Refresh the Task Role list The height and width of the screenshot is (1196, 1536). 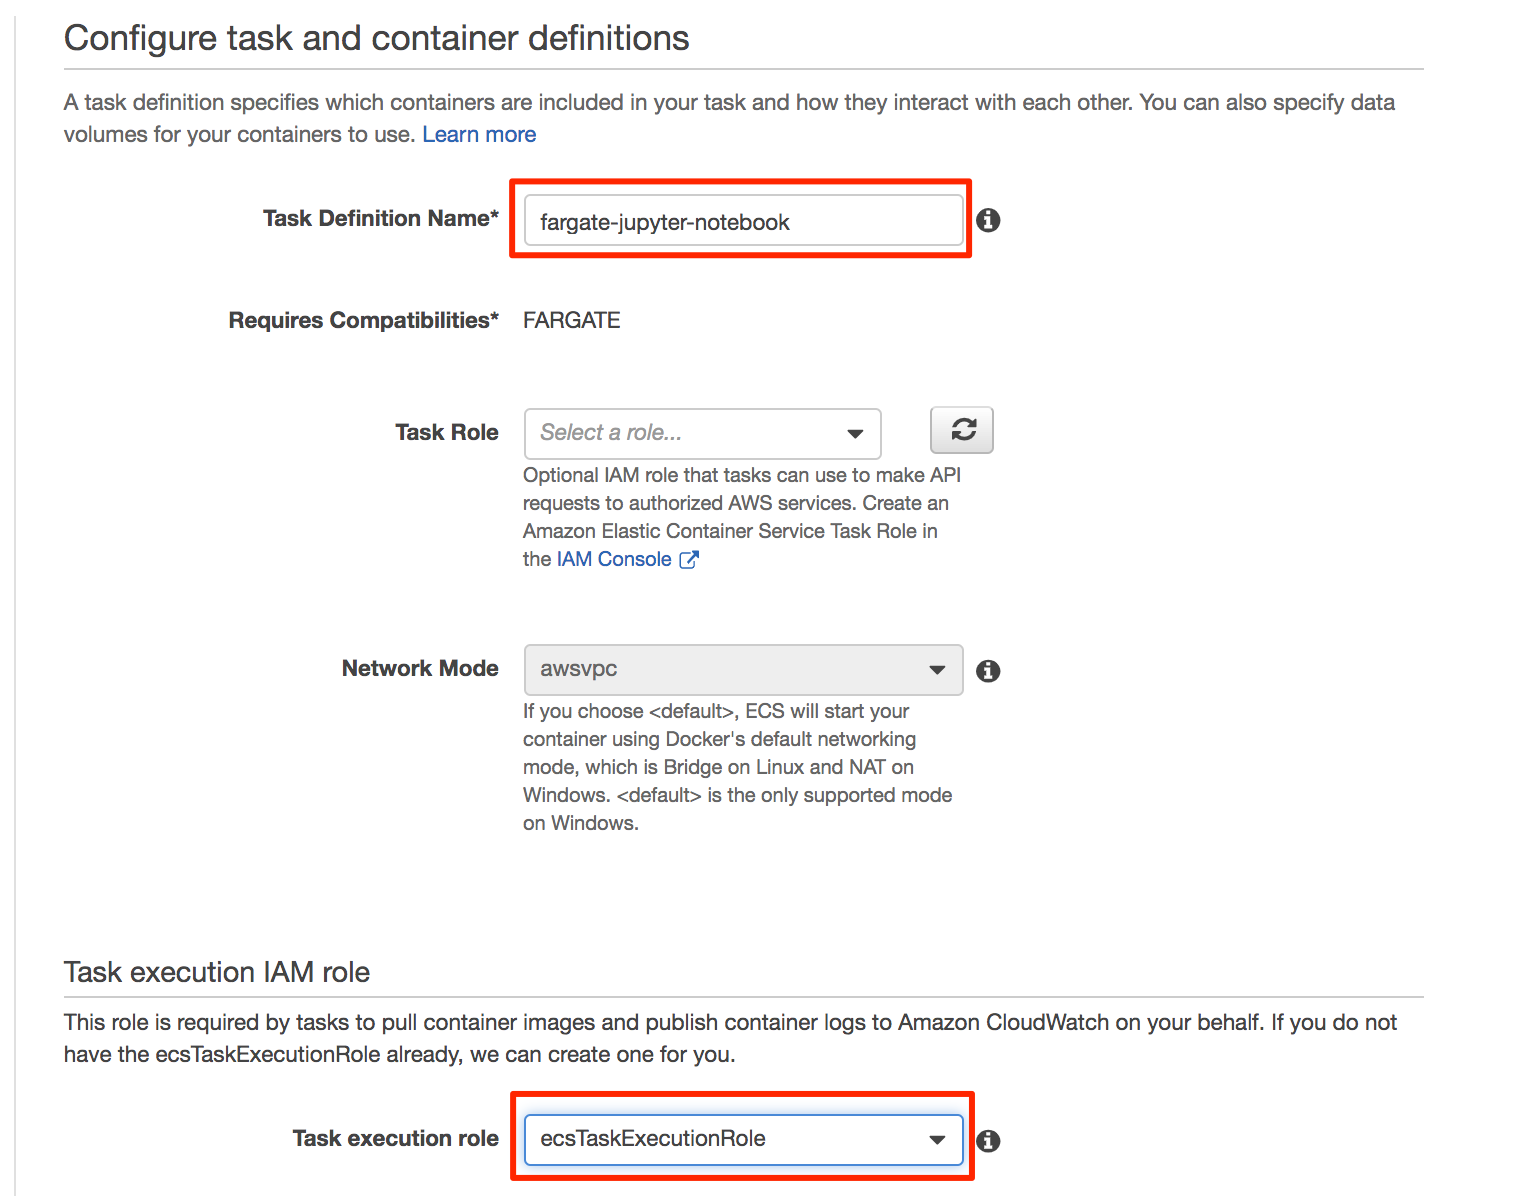962,430
